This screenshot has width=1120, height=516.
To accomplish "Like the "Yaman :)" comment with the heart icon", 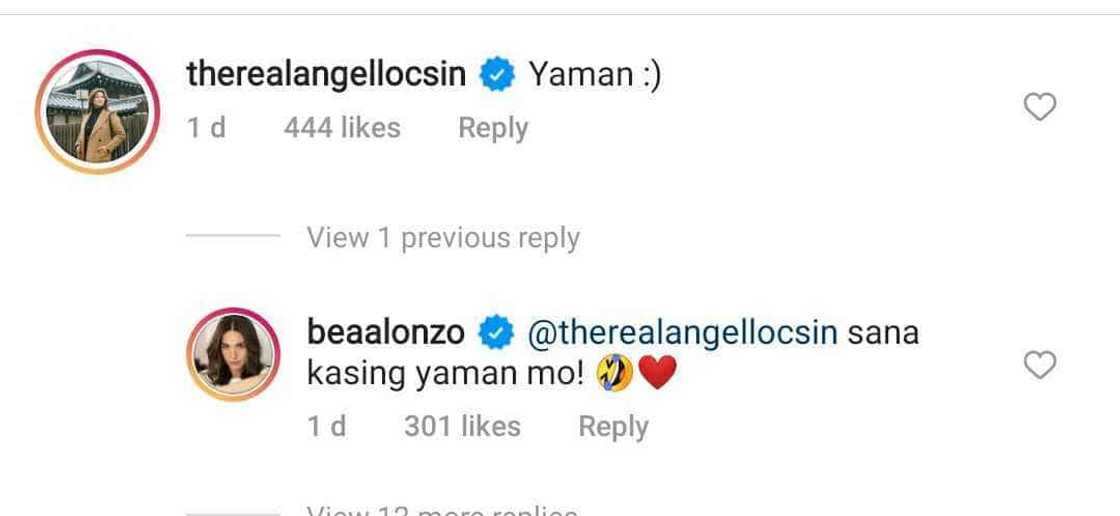I will coord(1039,107).
